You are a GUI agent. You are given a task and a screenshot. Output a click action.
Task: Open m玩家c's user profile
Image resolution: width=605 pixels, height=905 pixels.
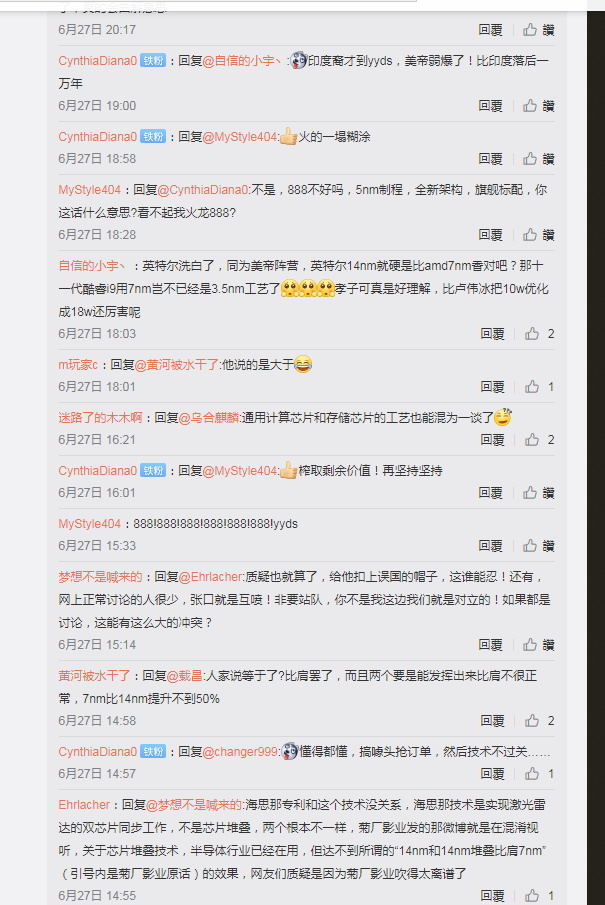tap(79, 365)
